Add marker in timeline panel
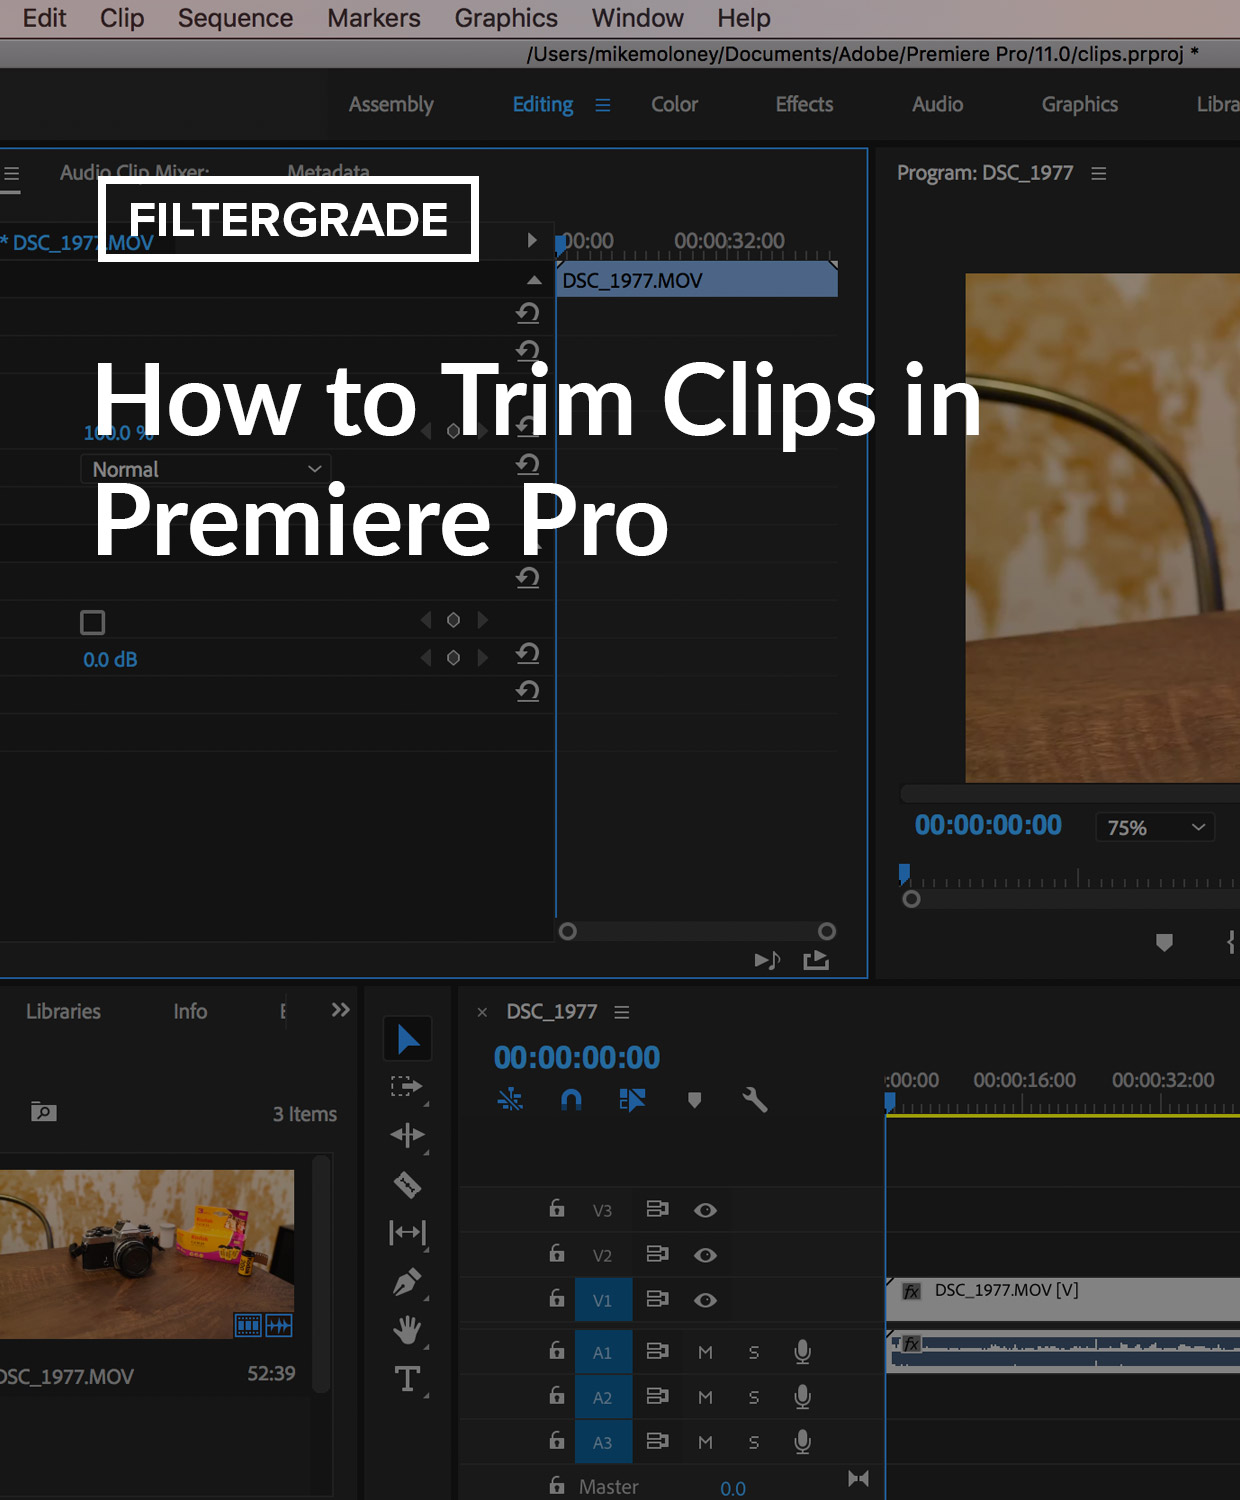The image size is (1240, 1500). point(694,1100)
